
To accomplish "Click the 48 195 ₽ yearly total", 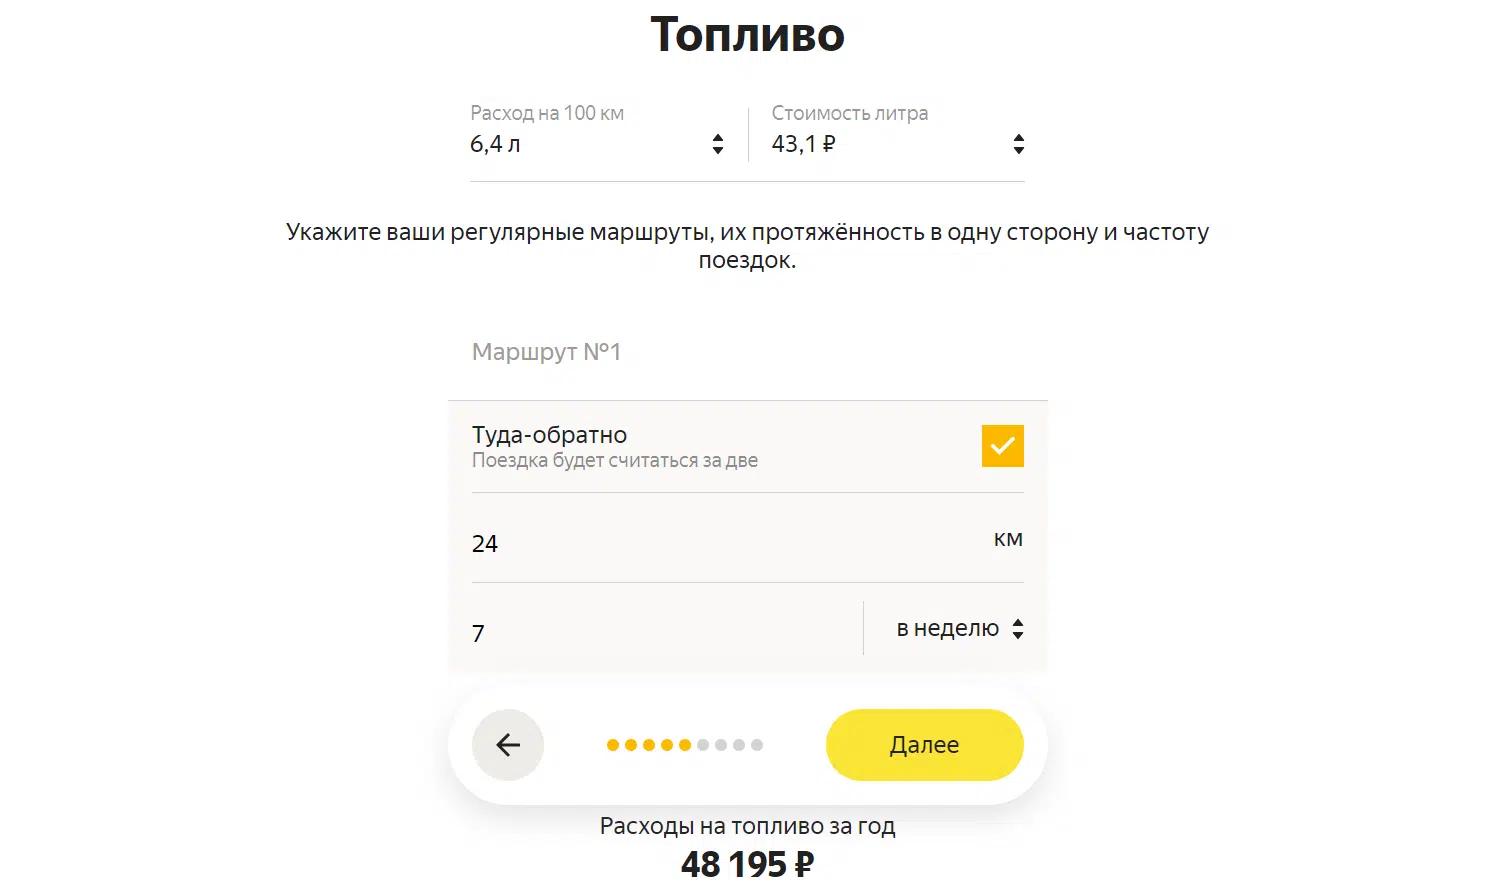I will point(748,864).
